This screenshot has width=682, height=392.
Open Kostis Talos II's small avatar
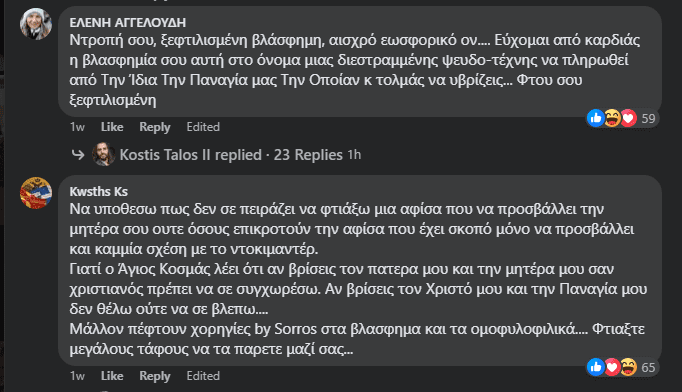[104, 154]
